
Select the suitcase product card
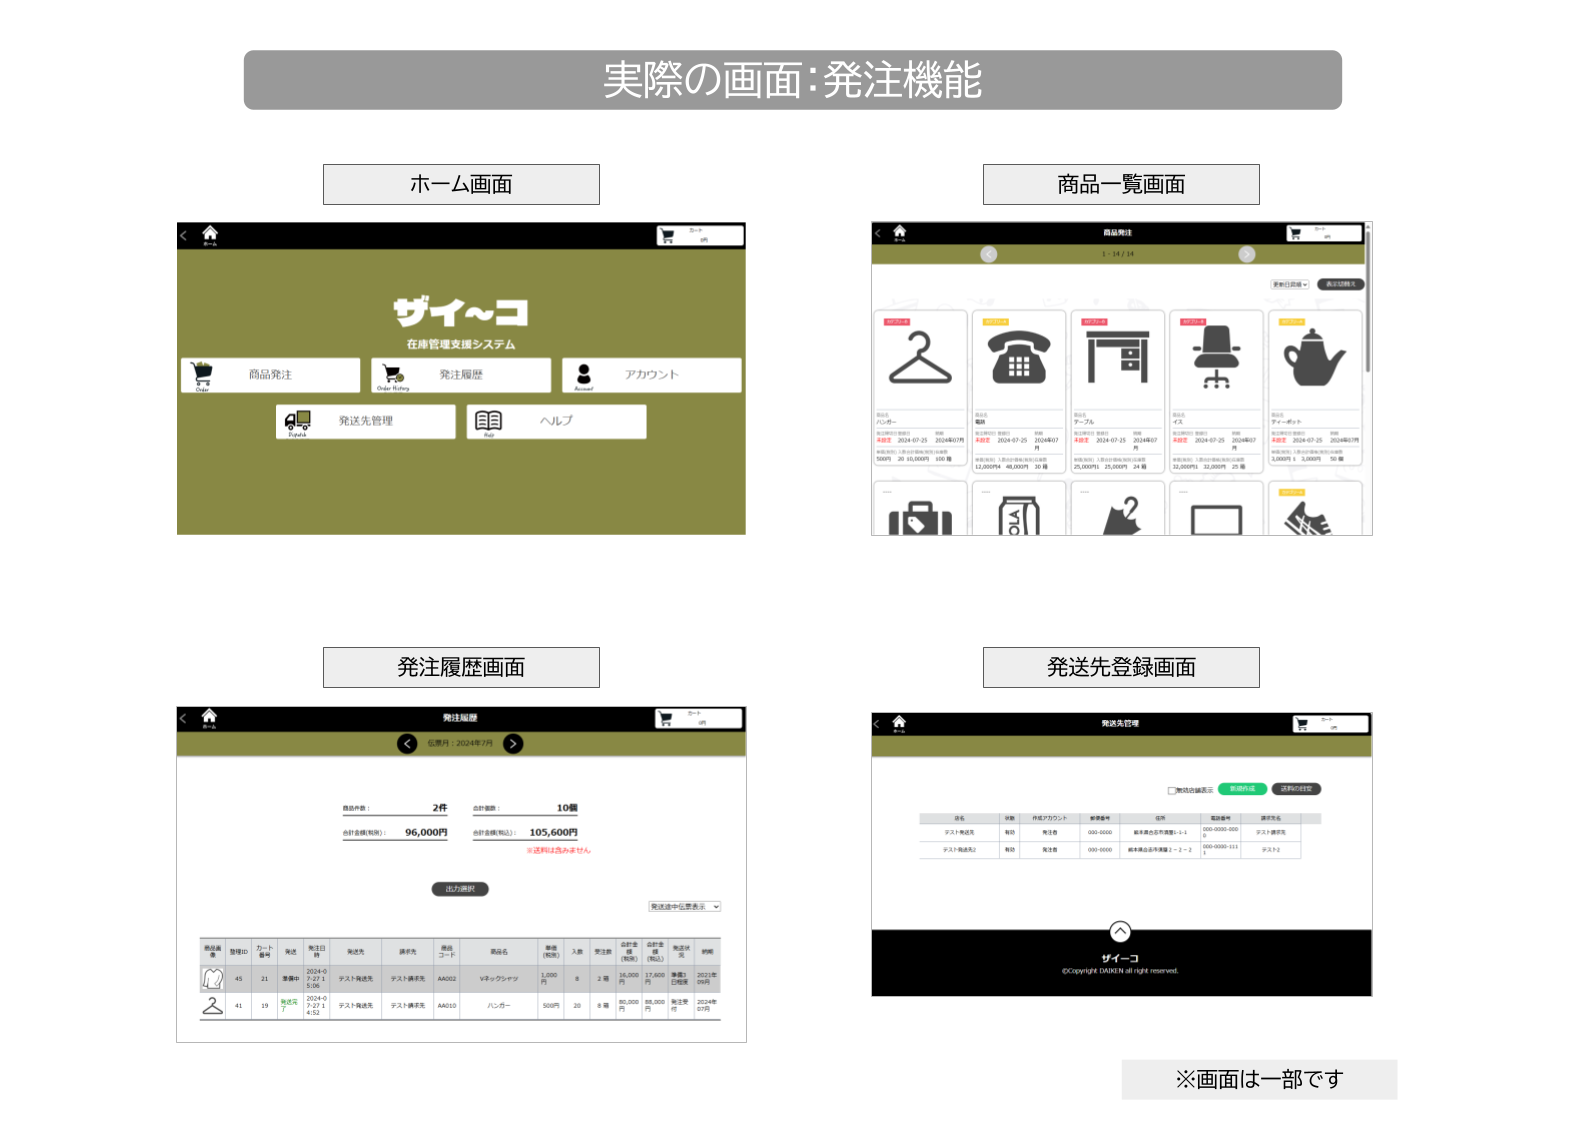(x=920, y=509)
